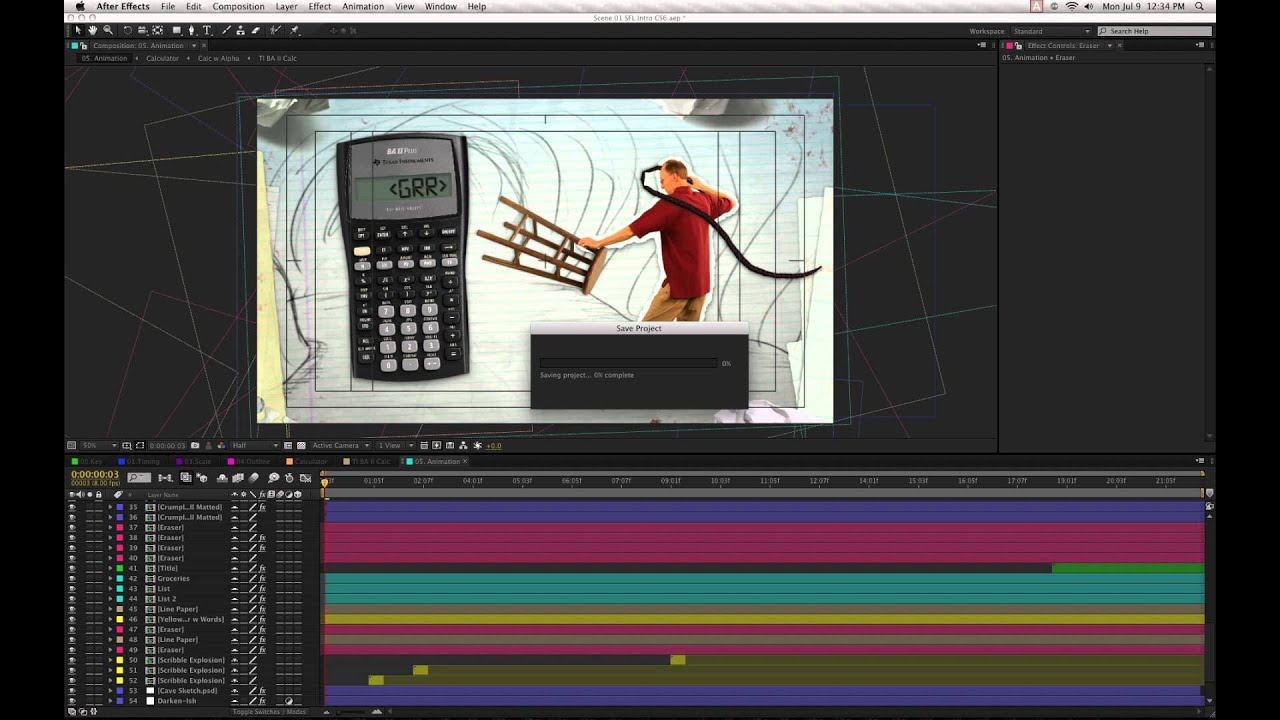This screenshot has height=720, width=1280.
Task: Click Calc w Alpha breadcrumb in viewer
Action: [218, 58]
